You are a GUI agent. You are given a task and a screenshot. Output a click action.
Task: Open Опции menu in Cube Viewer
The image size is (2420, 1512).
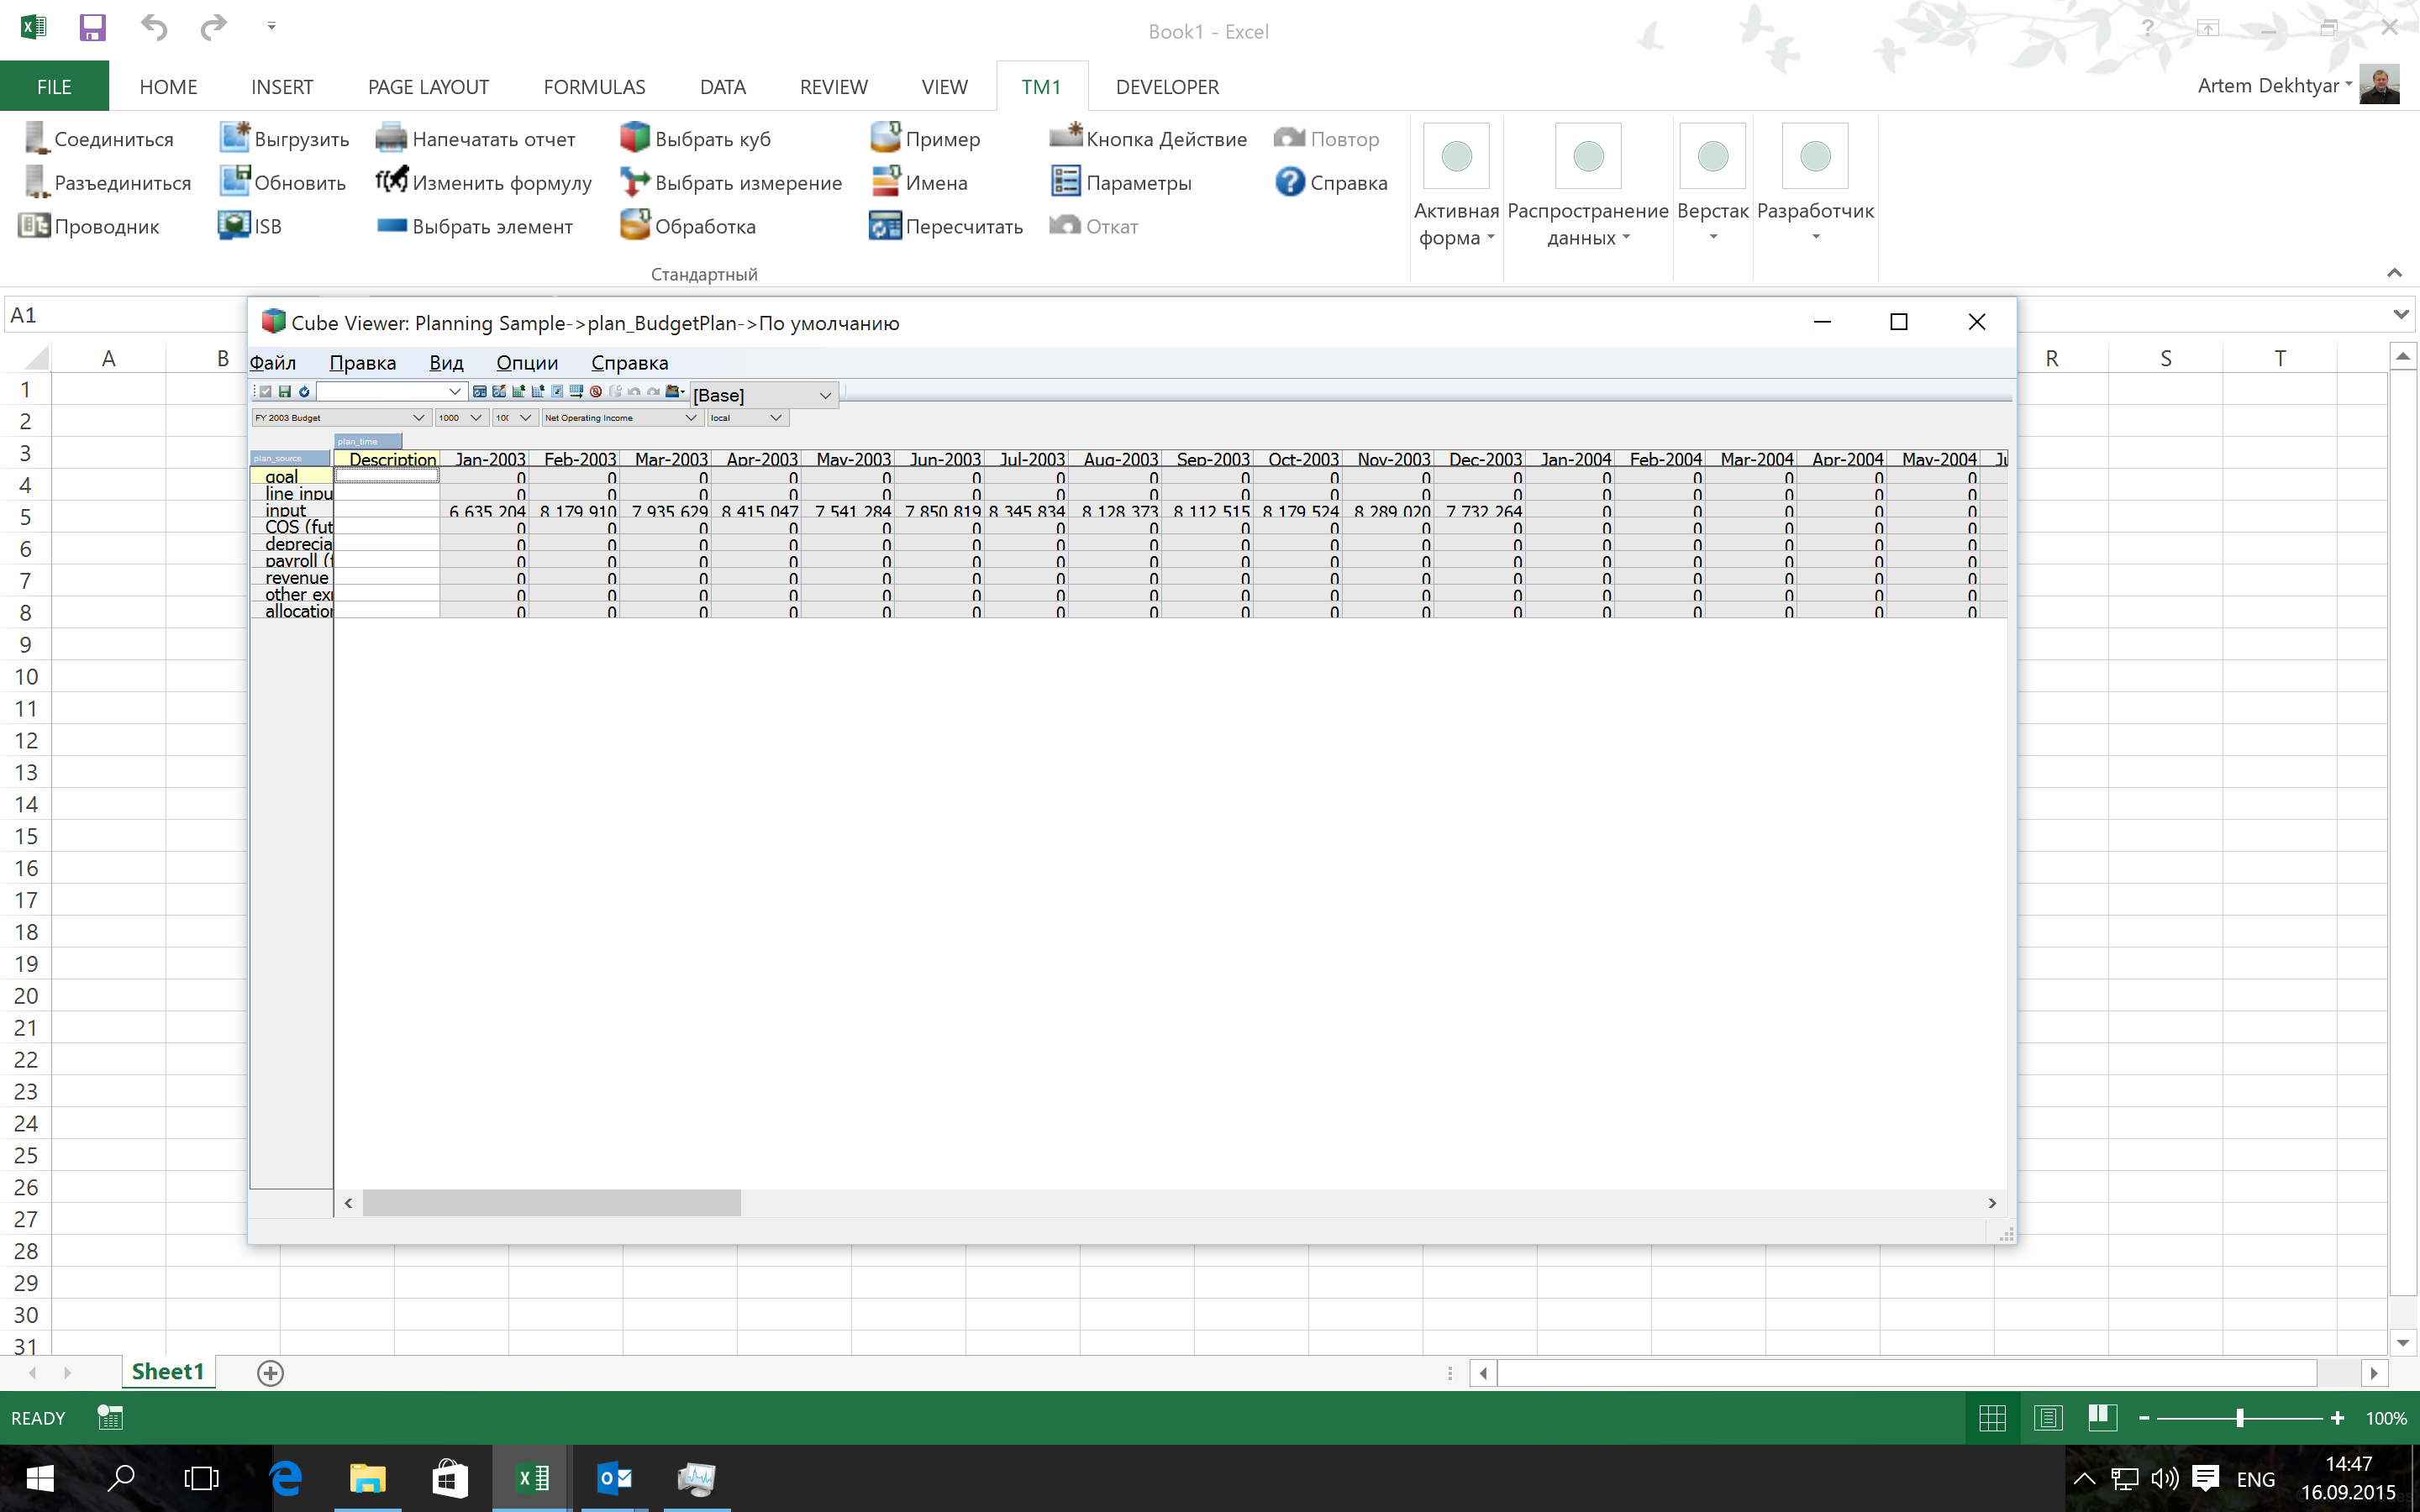(527, 362)
